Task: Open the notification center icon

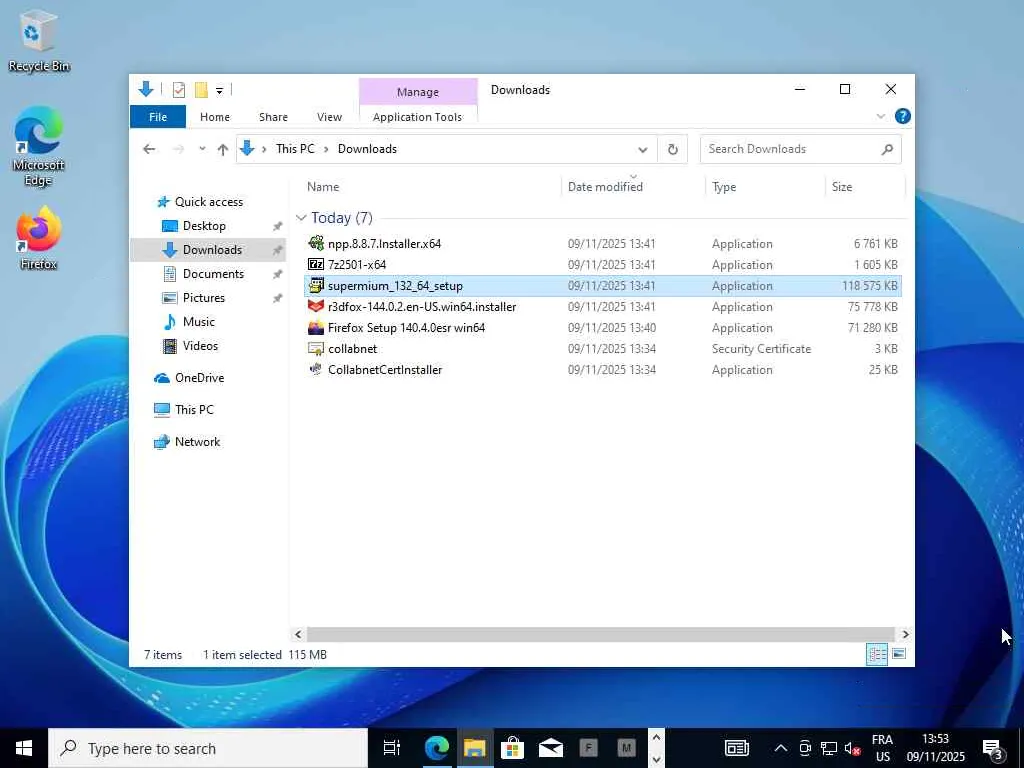Action: coord(993,748)
